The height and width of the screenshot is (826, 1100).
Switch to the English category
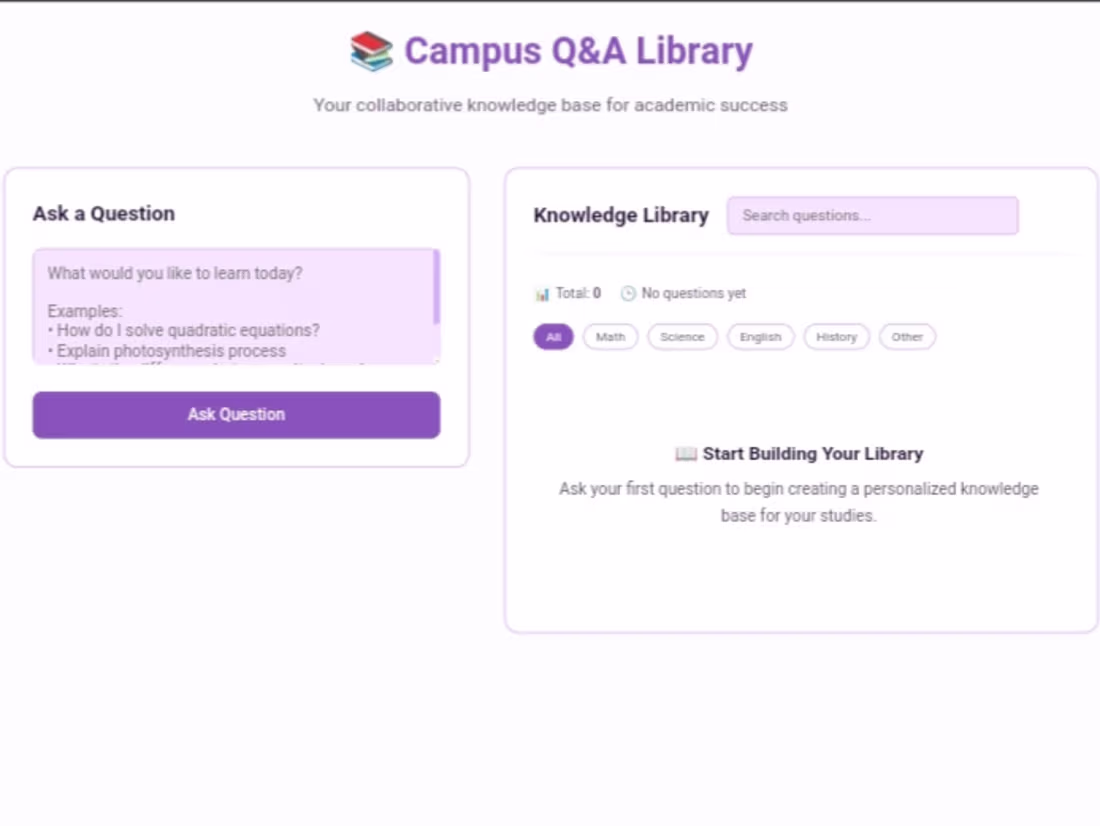click(x=760, y=337)
